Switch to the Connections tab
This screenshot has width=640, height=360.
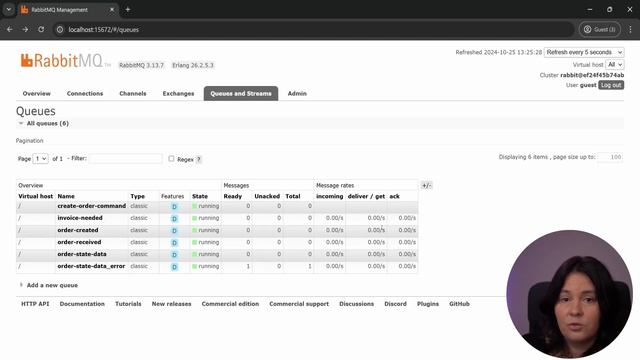coord(85,93)
